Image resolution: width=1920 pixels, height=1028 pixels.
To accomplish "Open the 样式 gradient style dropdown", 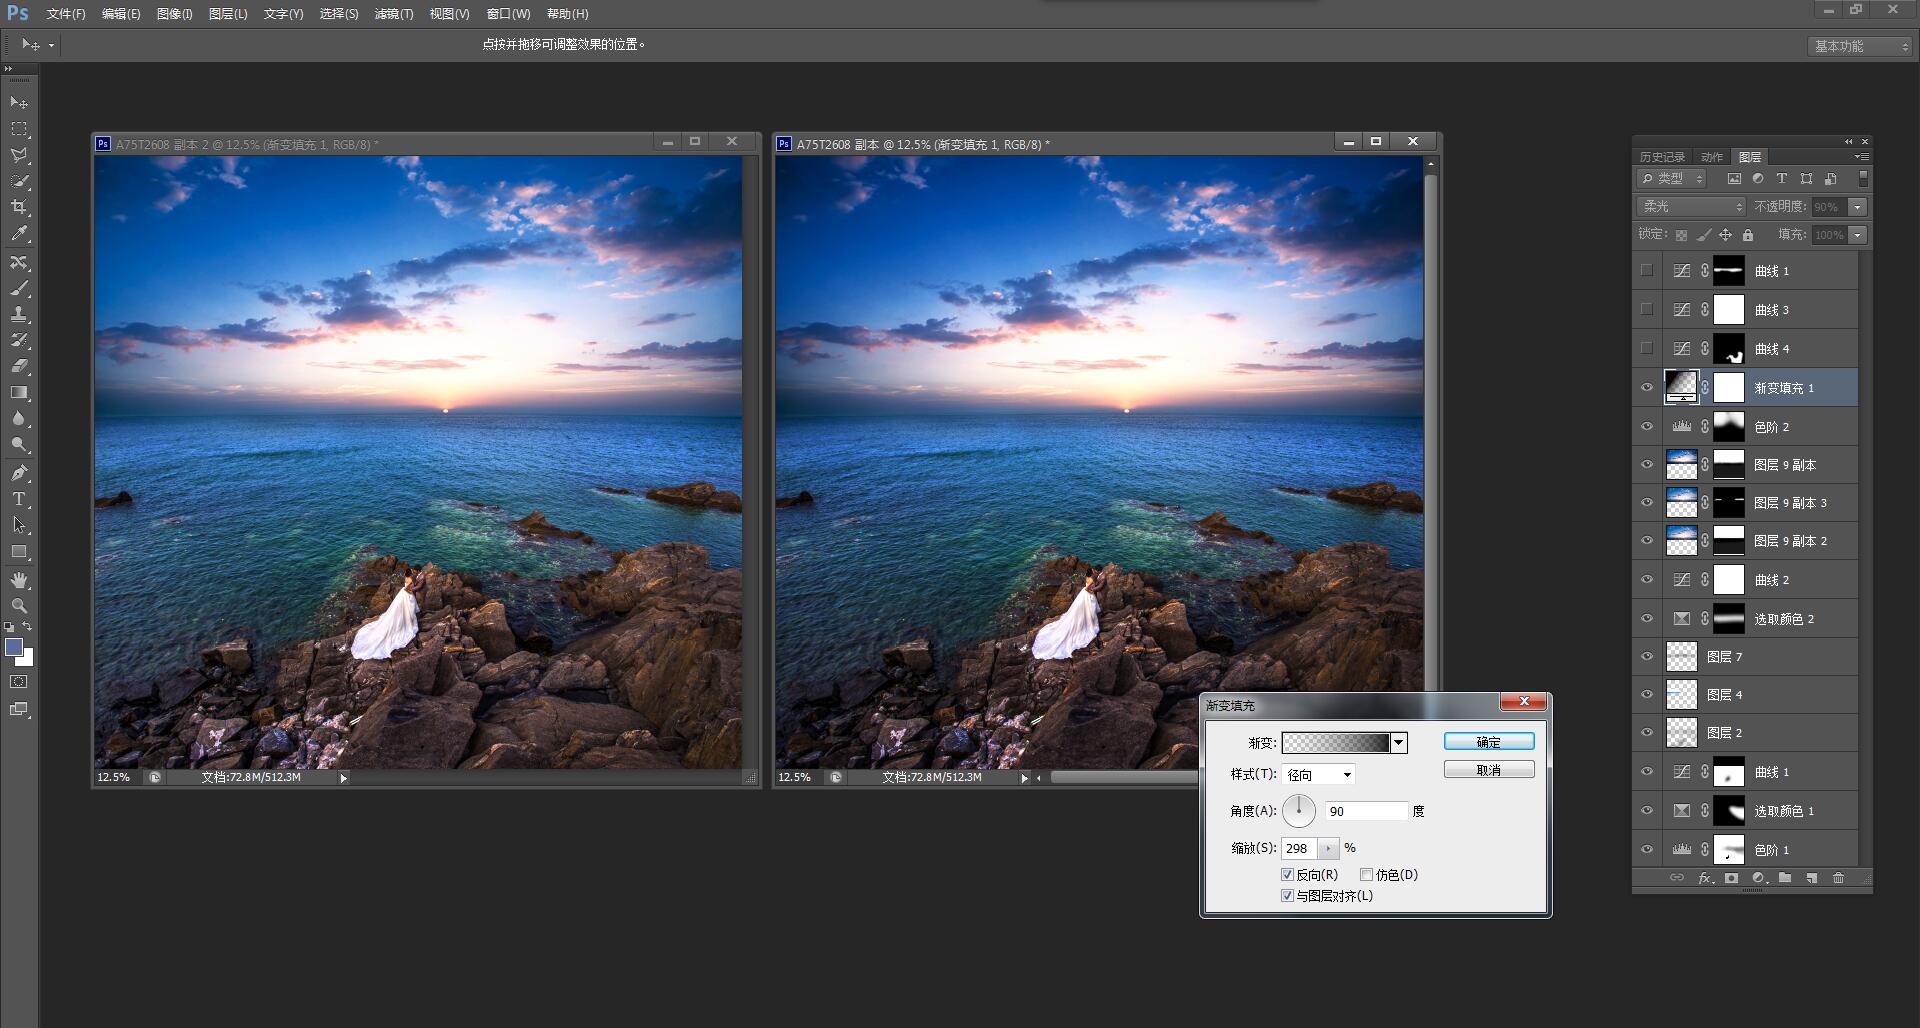I will 1319,775.
